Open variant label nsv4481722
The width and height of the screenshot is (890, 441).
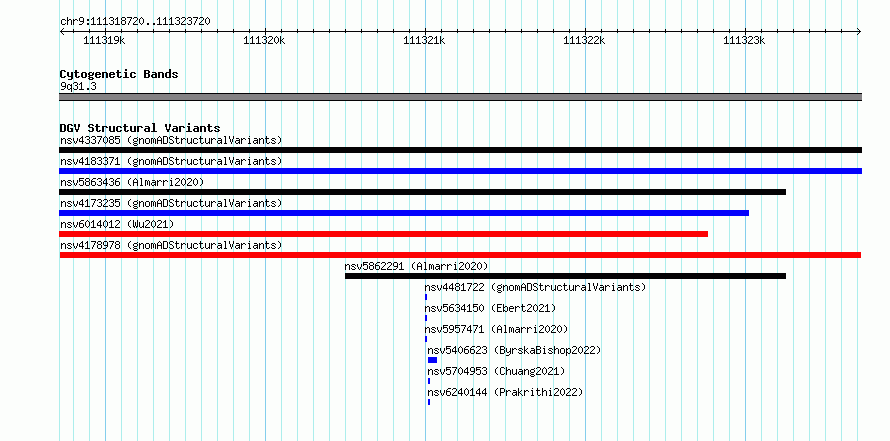(x=535, y=287)
